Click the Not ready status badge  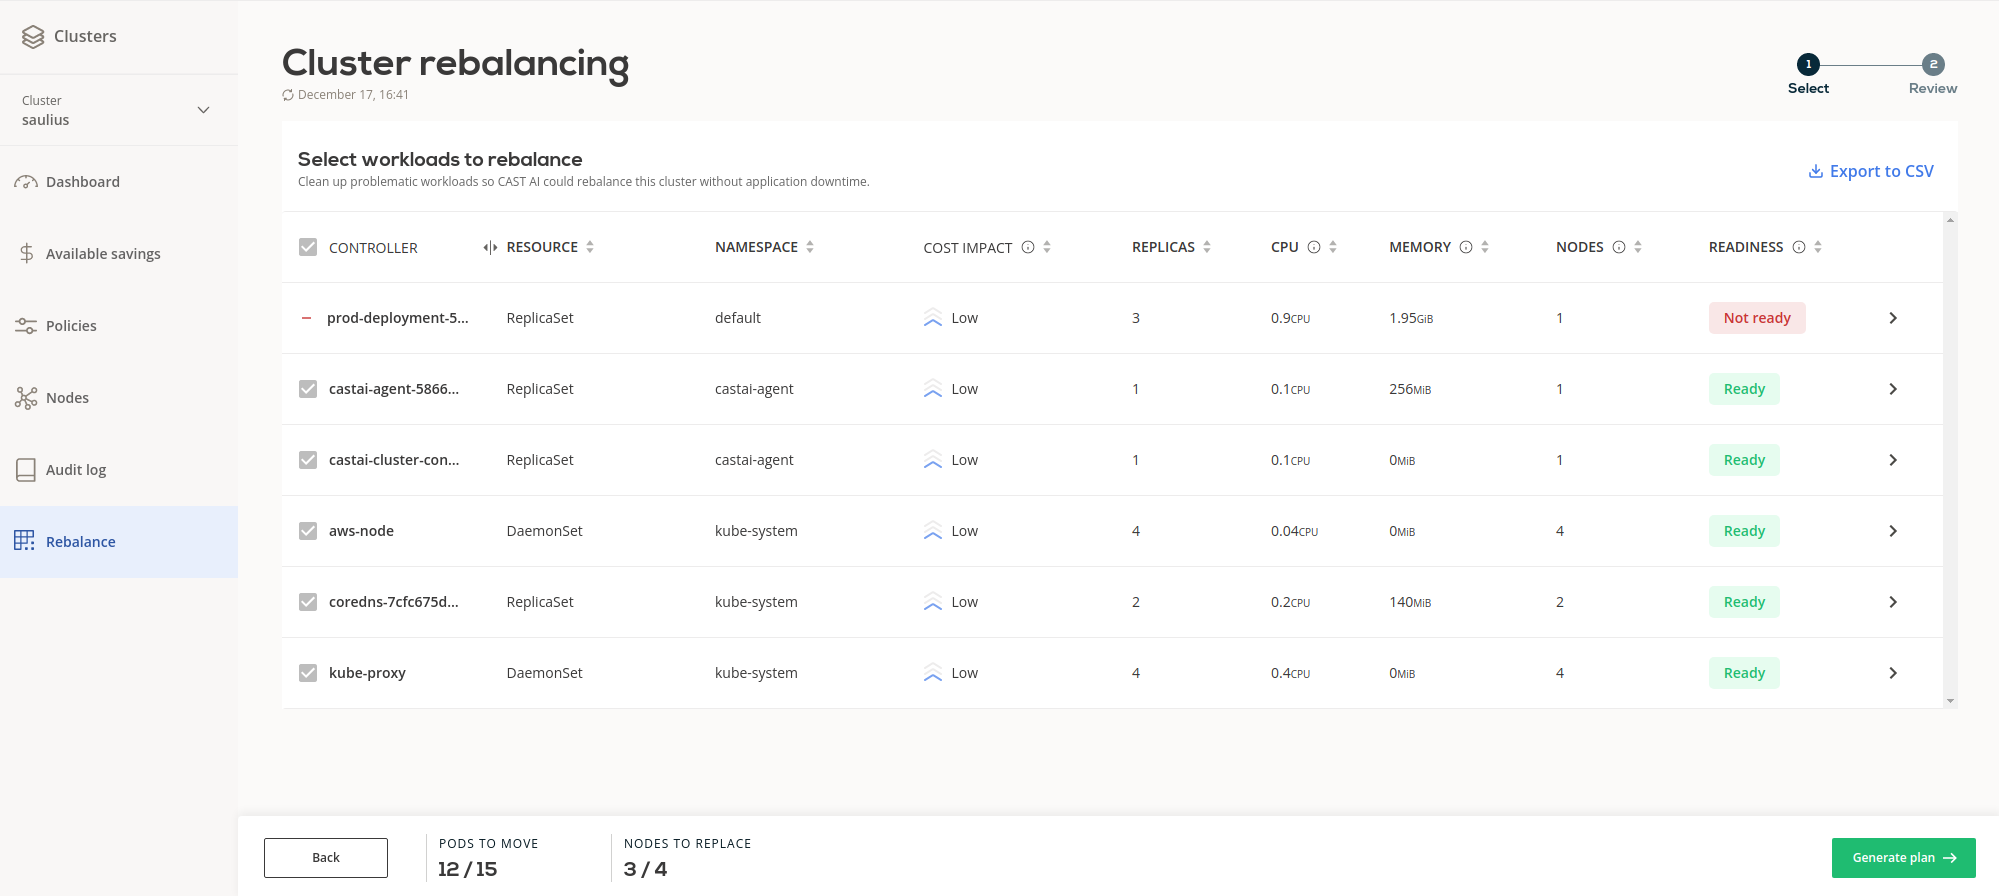(x=1757, y=318)
